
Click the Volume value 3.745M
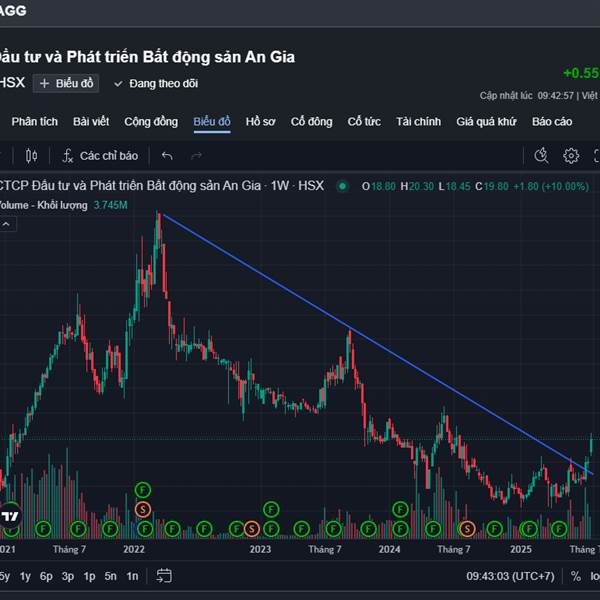[x=111, y=205]
